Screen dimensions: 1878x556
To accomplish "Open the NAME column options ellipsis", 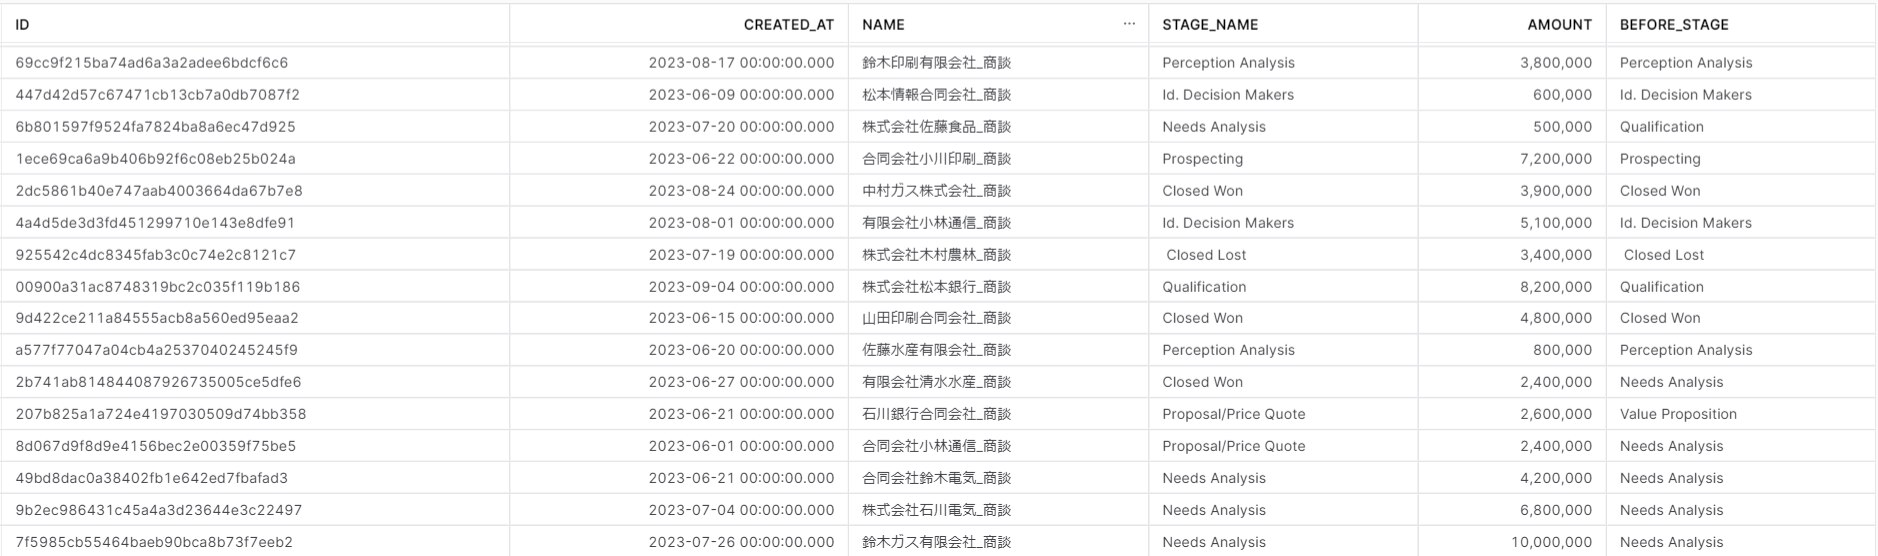I will (x=1129, y=24).
